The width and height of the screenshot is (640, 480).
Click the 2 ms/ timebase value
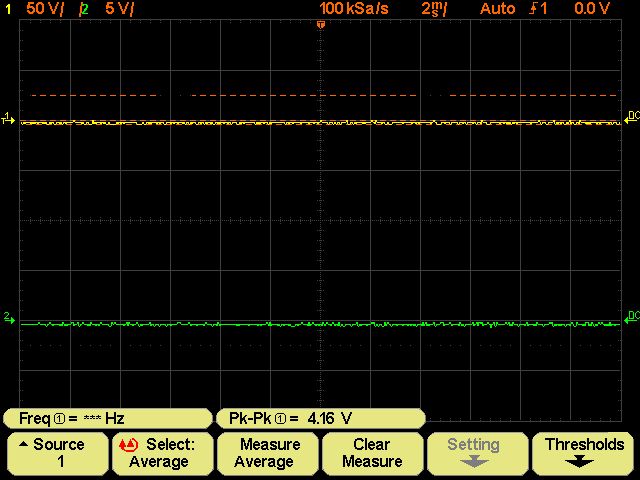(x=434, y=9)
